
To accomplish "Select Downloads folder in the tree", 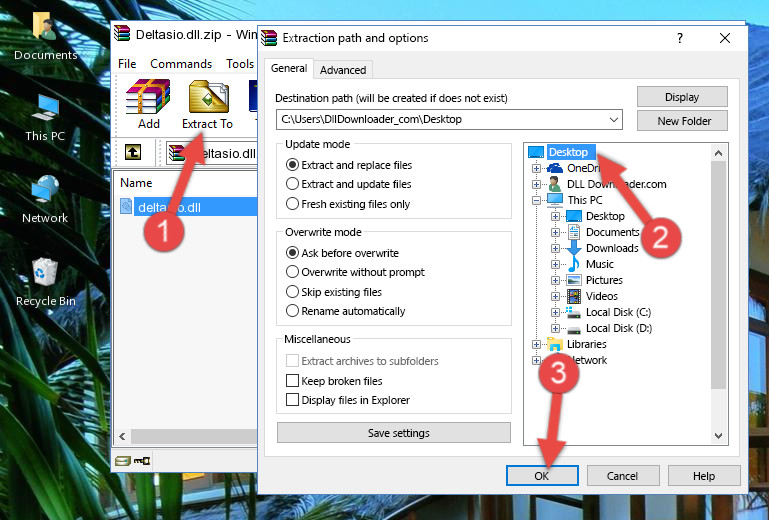I will [612, 248].
